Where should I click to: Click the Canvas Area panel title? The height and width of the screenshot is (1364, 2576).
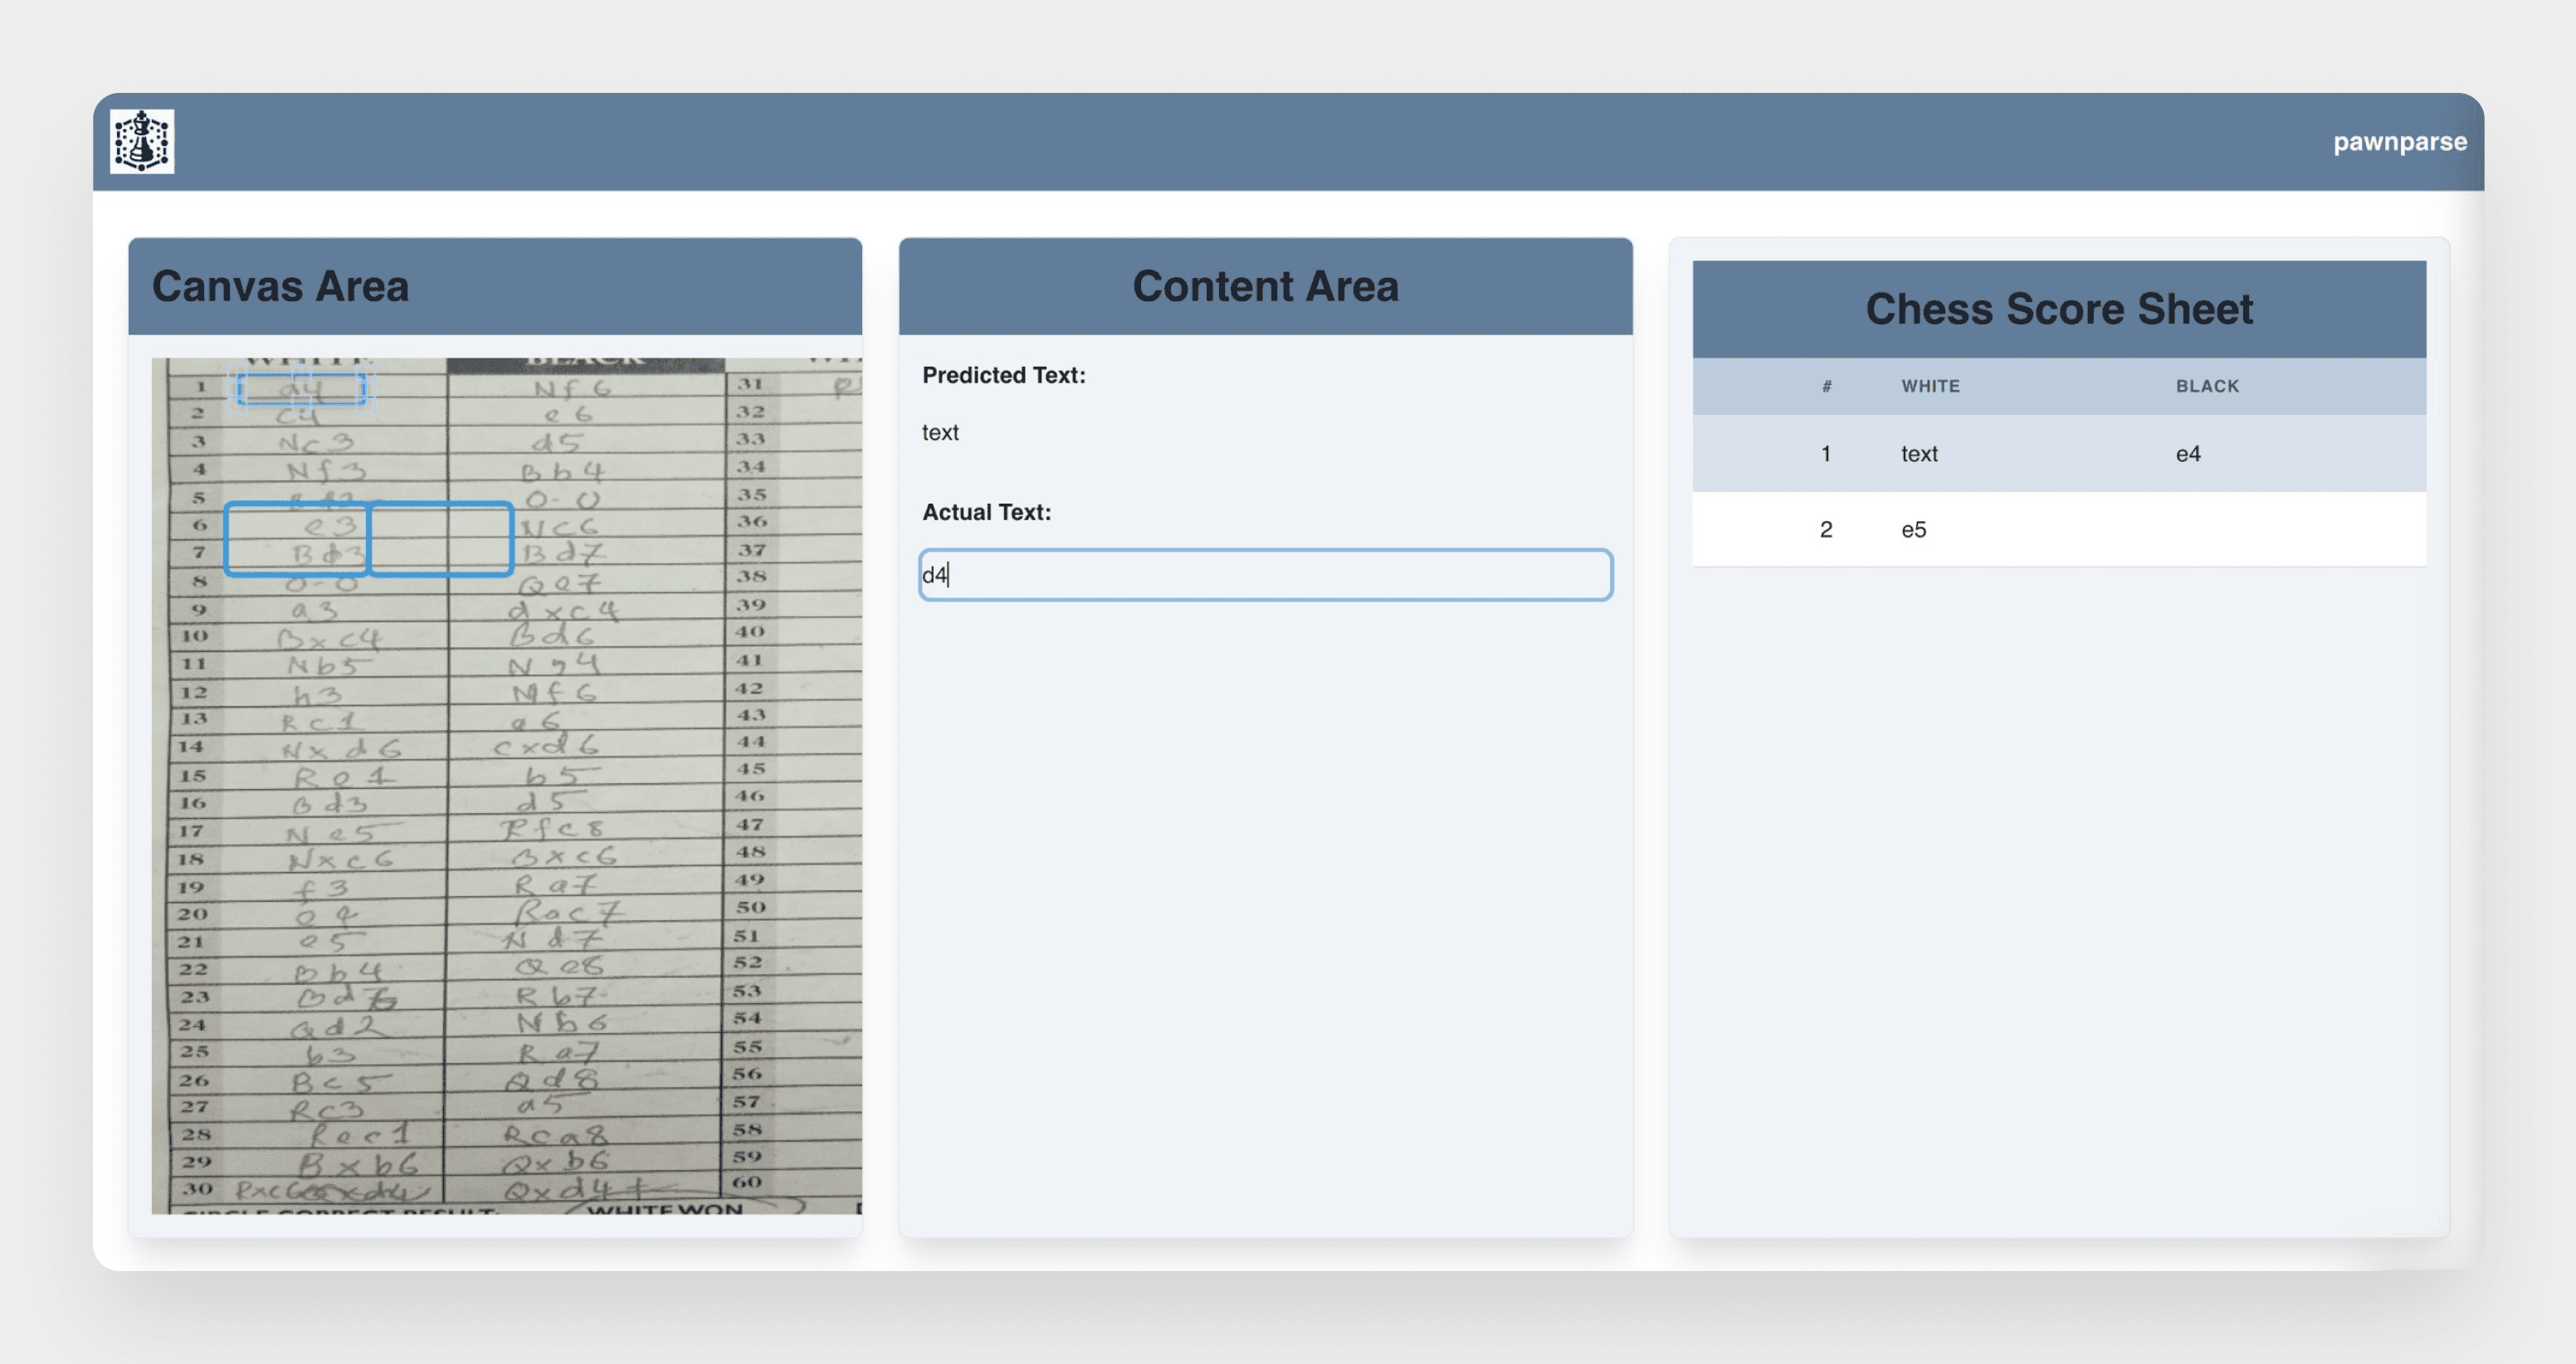(x=280, y=286)
